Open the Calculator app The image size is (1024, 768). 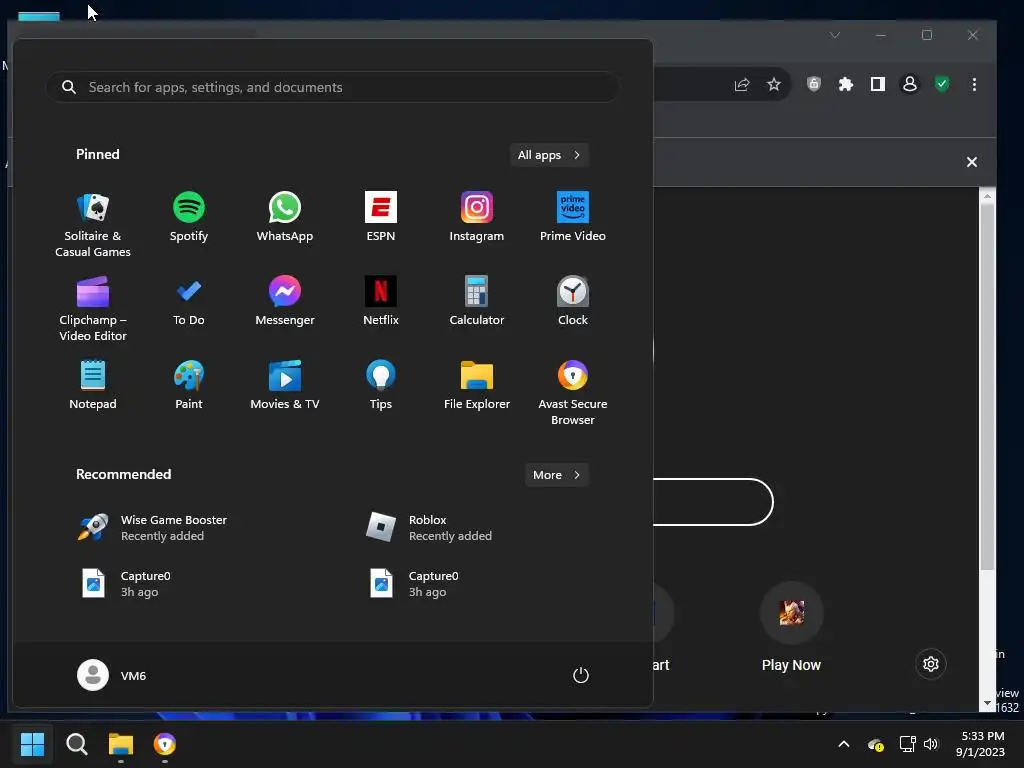point(477,301)
